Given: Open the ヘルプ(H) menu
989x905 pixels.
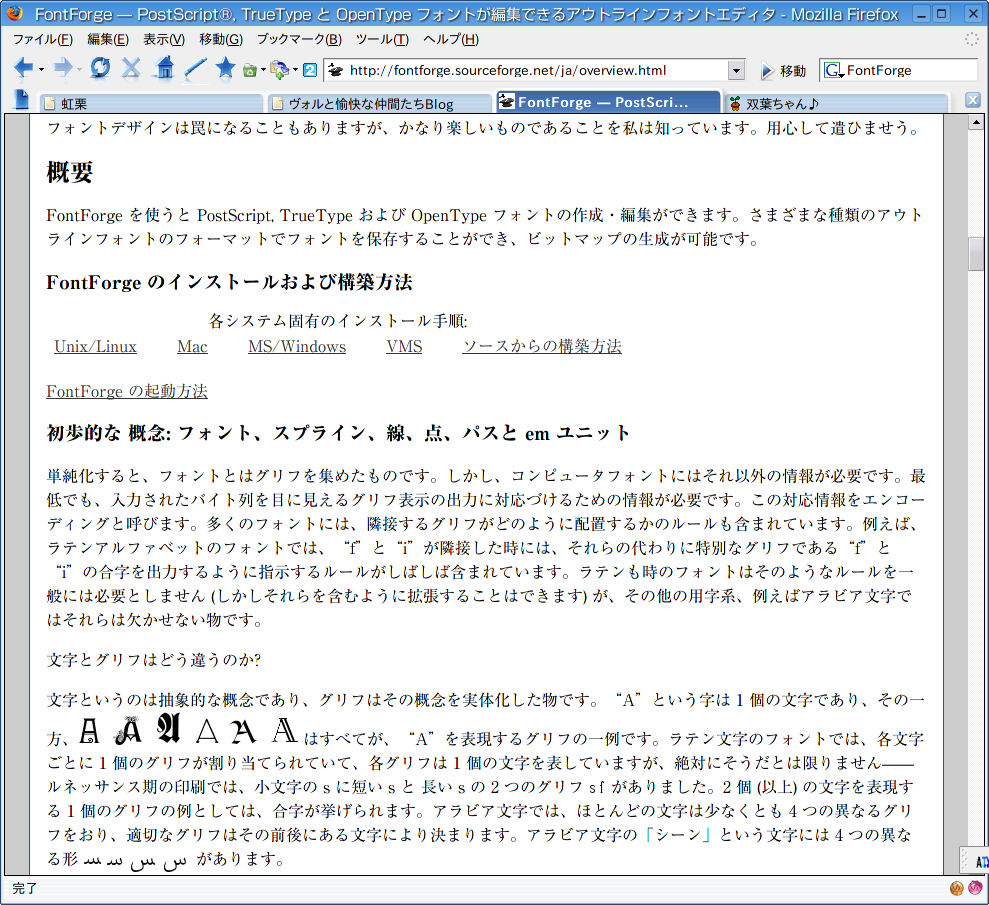Looking at the screenshot, I should [451, 40].
